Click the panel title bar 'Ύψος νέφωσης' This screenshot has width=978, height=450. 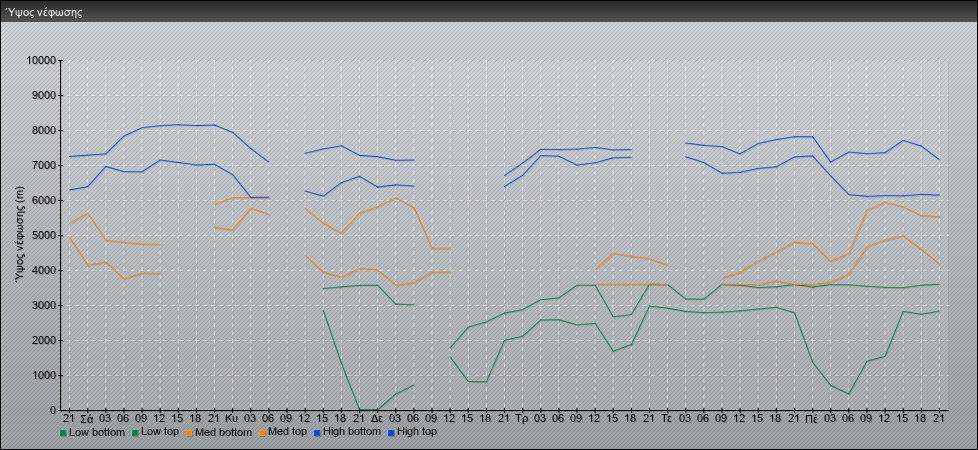pyautogui.click(x=489, y=12)
